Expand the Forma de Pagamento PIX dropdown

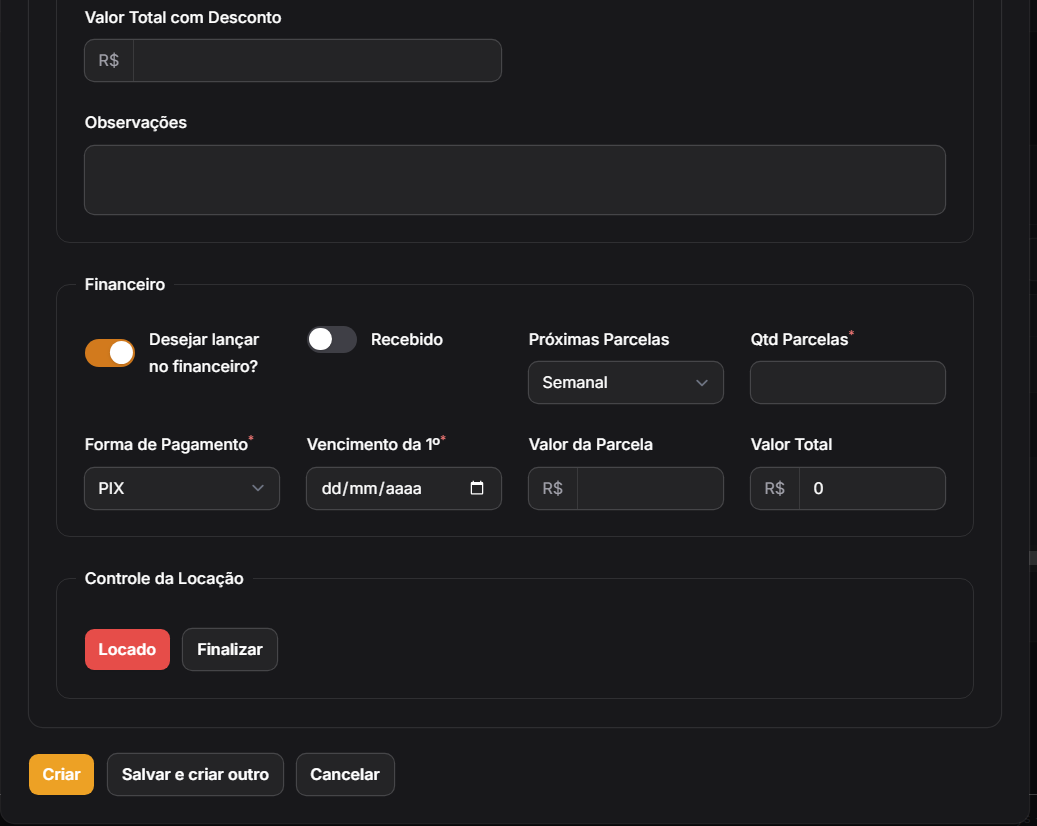click(182, 488)
